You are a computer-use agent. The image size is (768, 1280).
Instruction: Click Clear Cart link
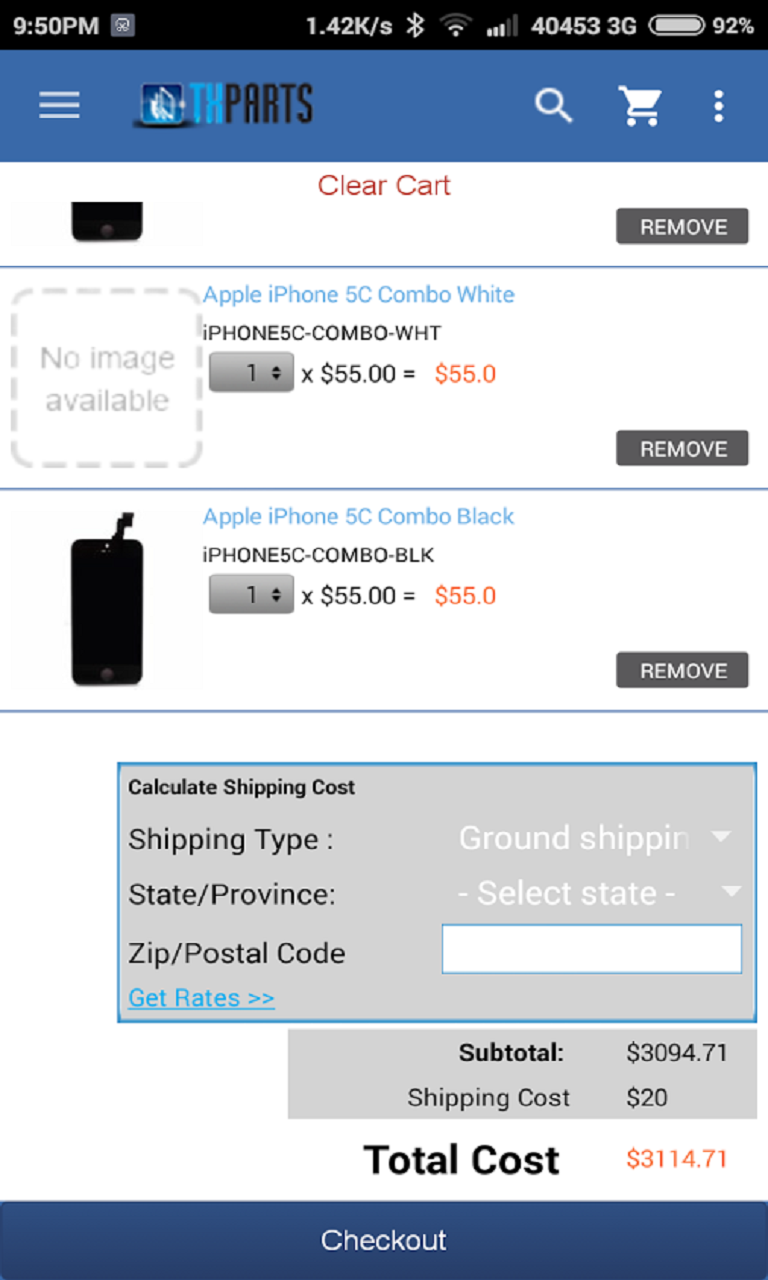point(384,185)
